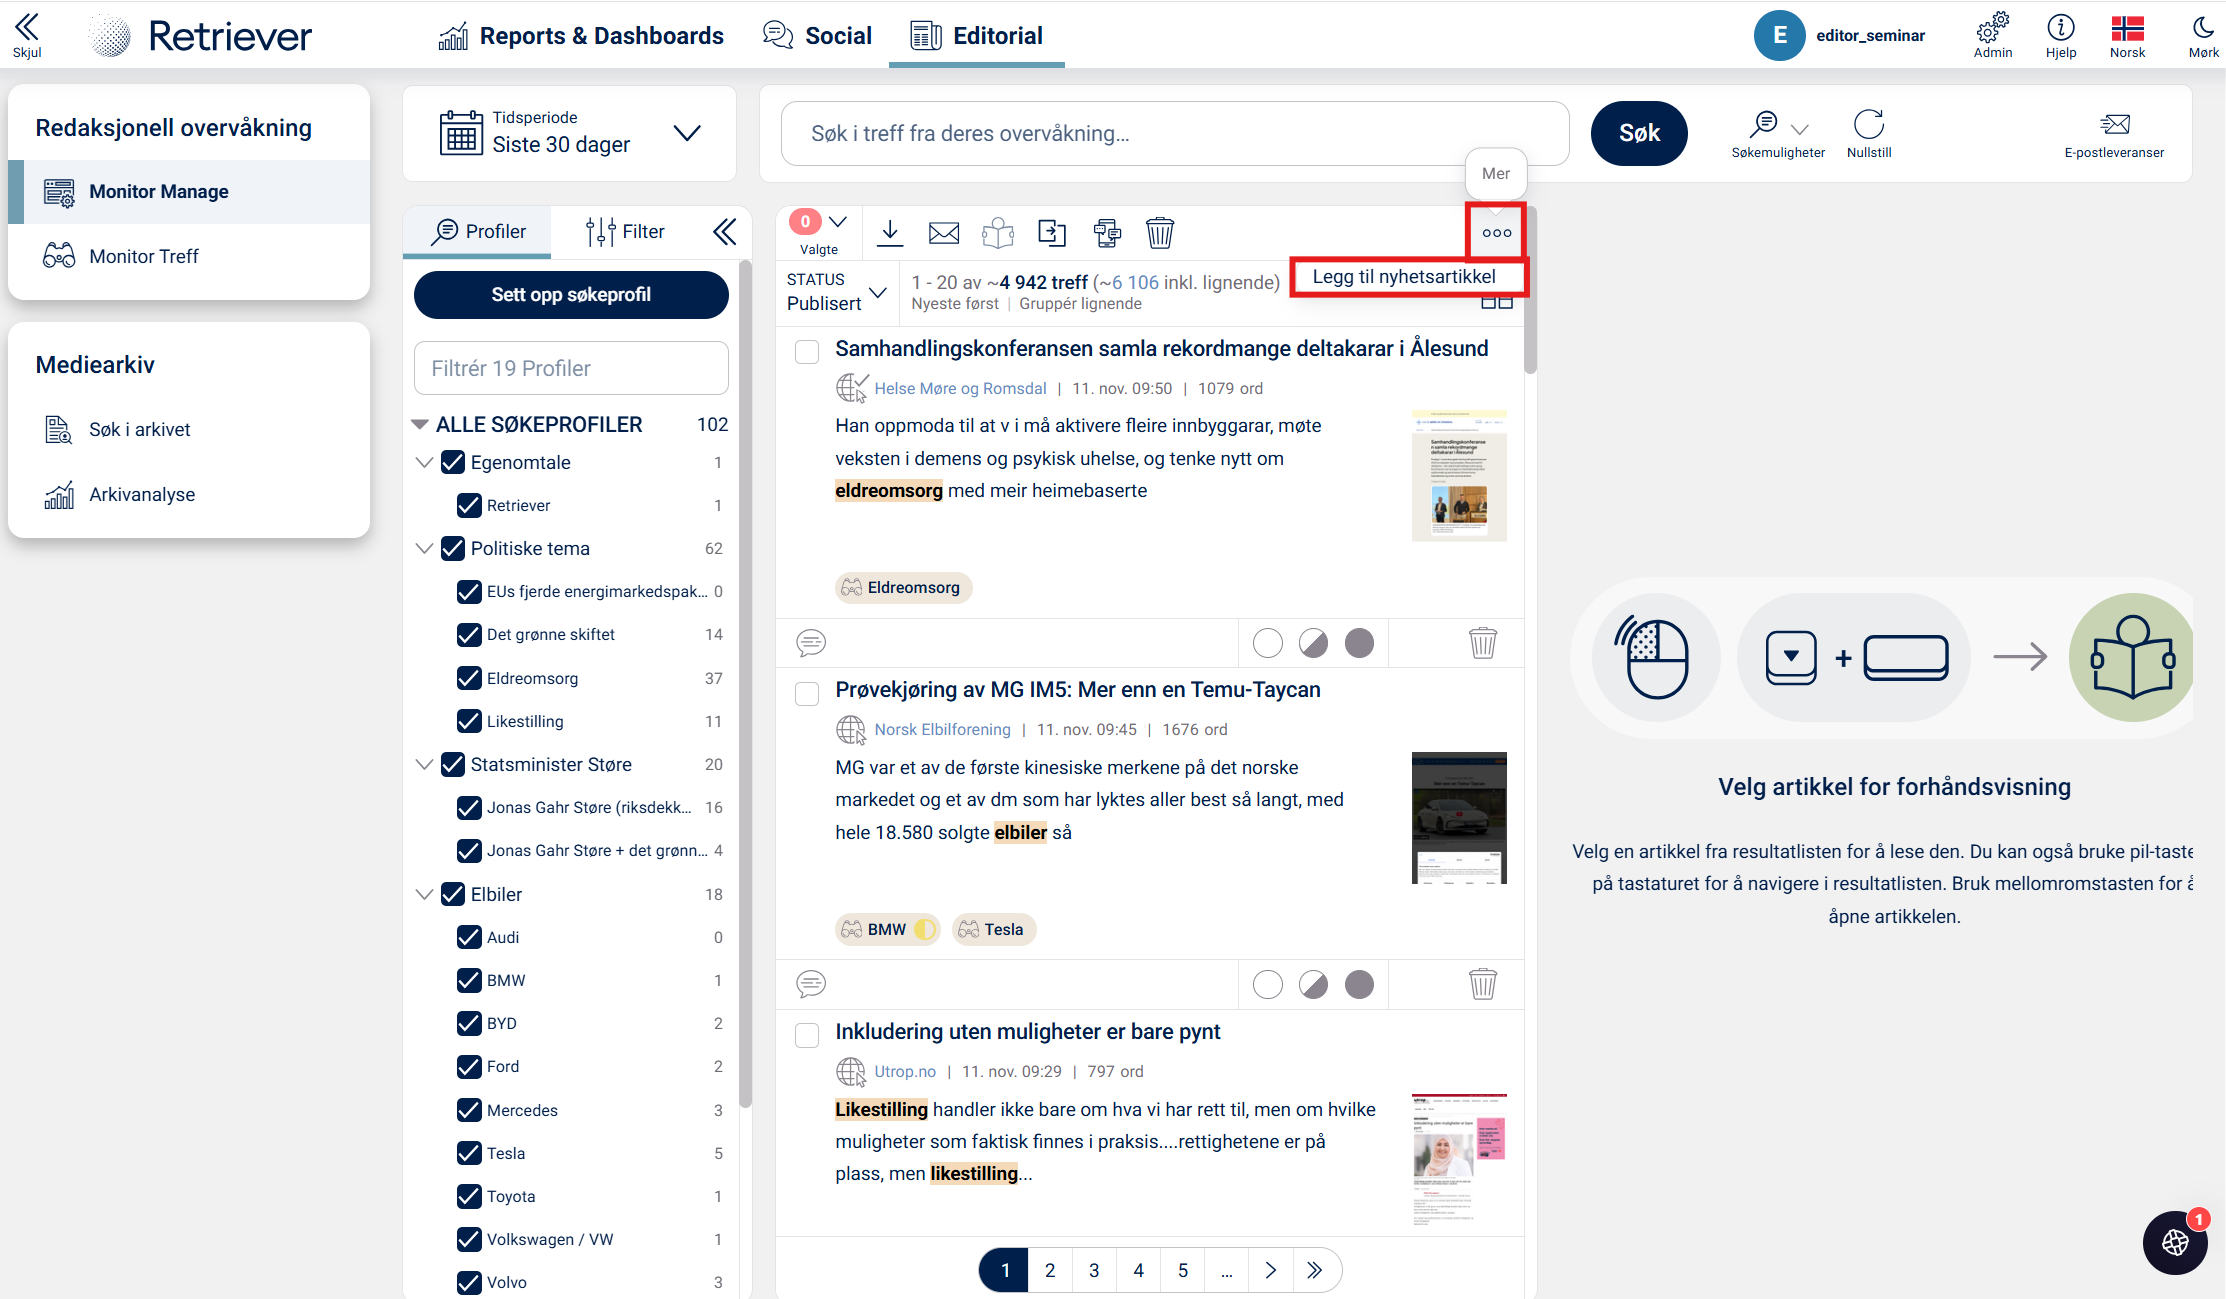Image resolution: width=2226 pixels, height=1299 pixels.
Task: Click the Nullstill reset icon
Action: pos(1868,125)
